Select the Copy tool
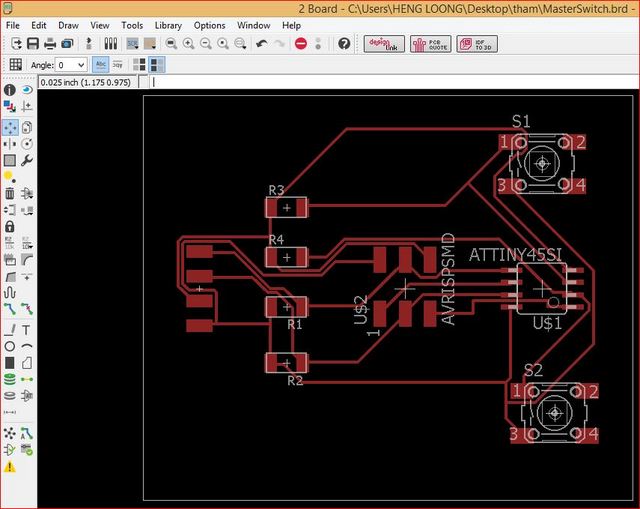The image size is (640, 509). coord(27,127)
